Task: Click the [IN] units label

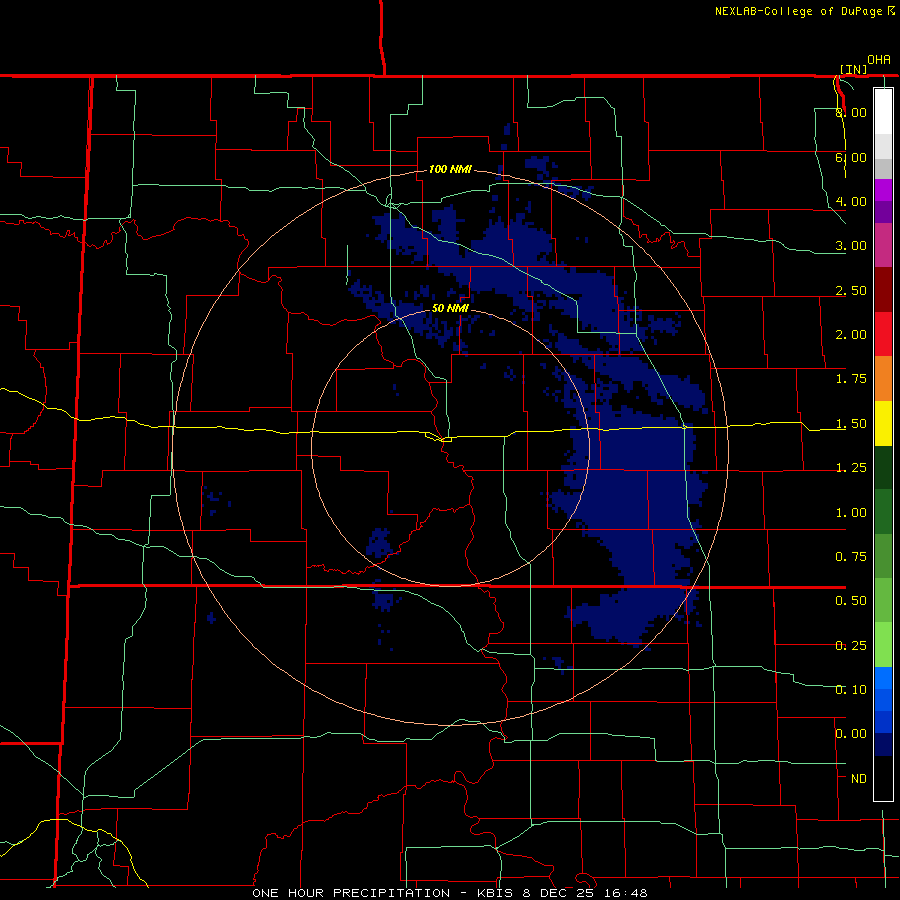Action: point(853,69)
